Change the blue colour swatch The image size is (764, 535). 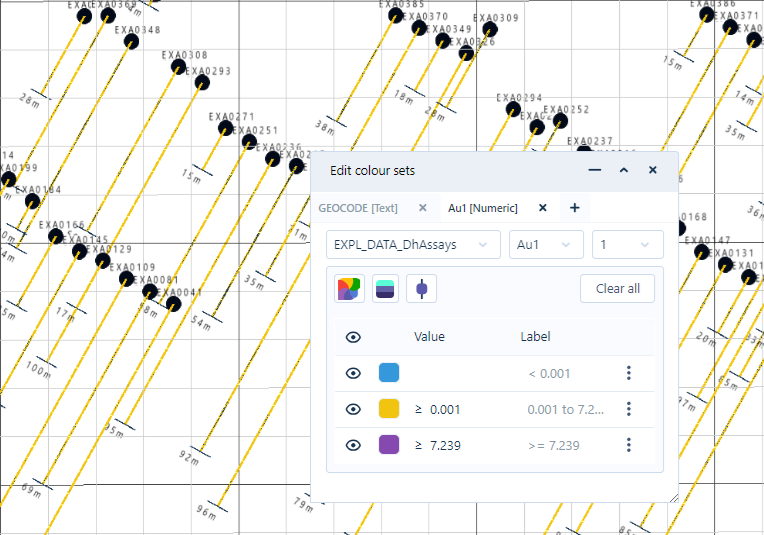tap(389, 373)
